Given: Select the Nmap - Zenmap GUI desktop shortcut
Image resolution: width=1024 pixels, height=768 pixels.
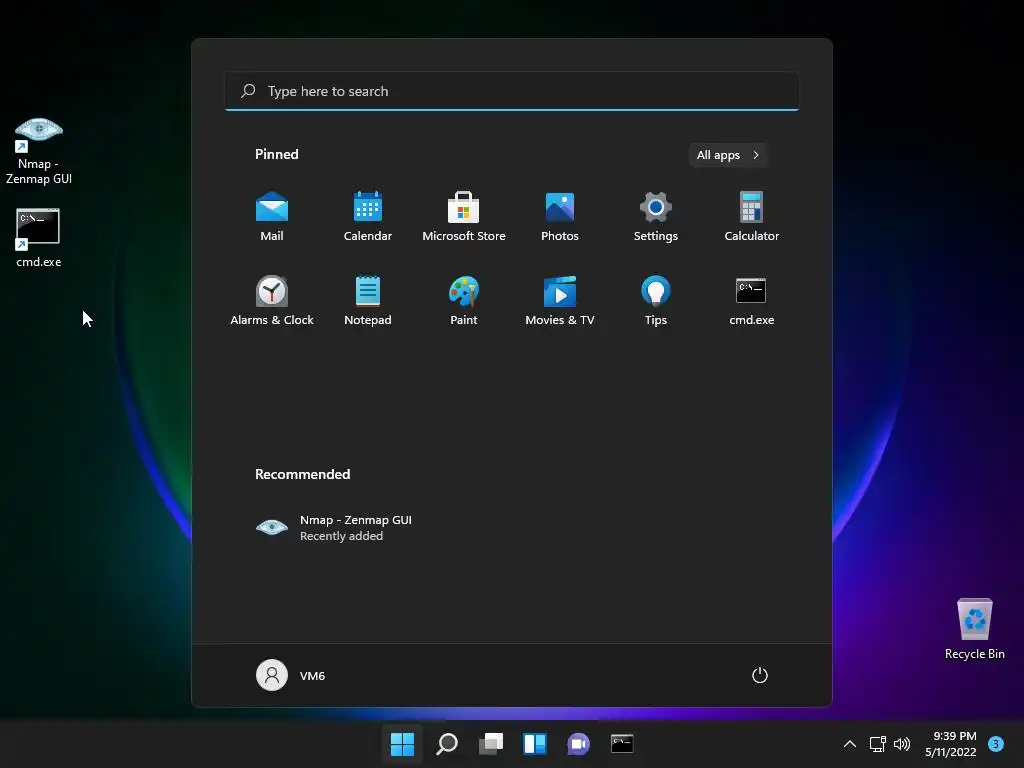Looking at the screenshot, I should (39, 152).
